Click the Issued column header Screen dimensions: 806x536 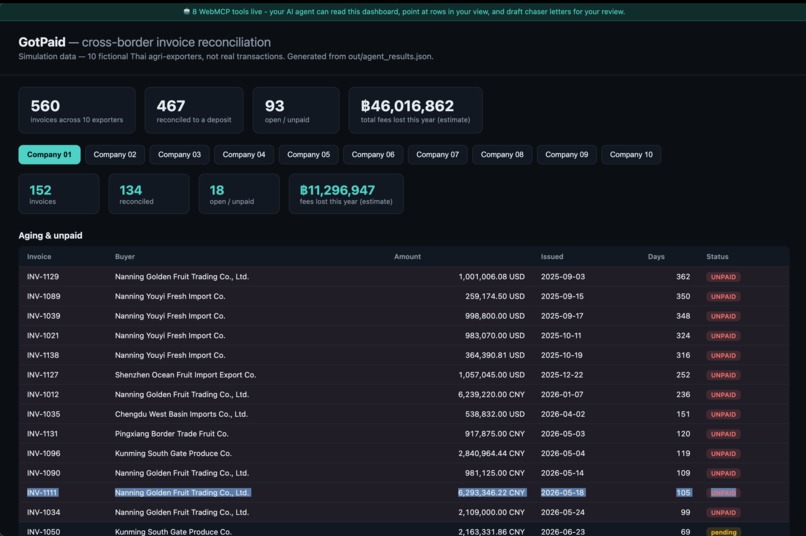(552, 256)
